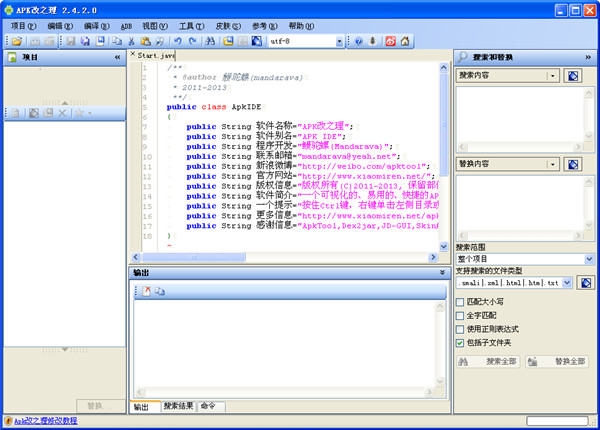Switch to the 搜索结果 tab
The image size is (600, 430).
coord(178,406)
